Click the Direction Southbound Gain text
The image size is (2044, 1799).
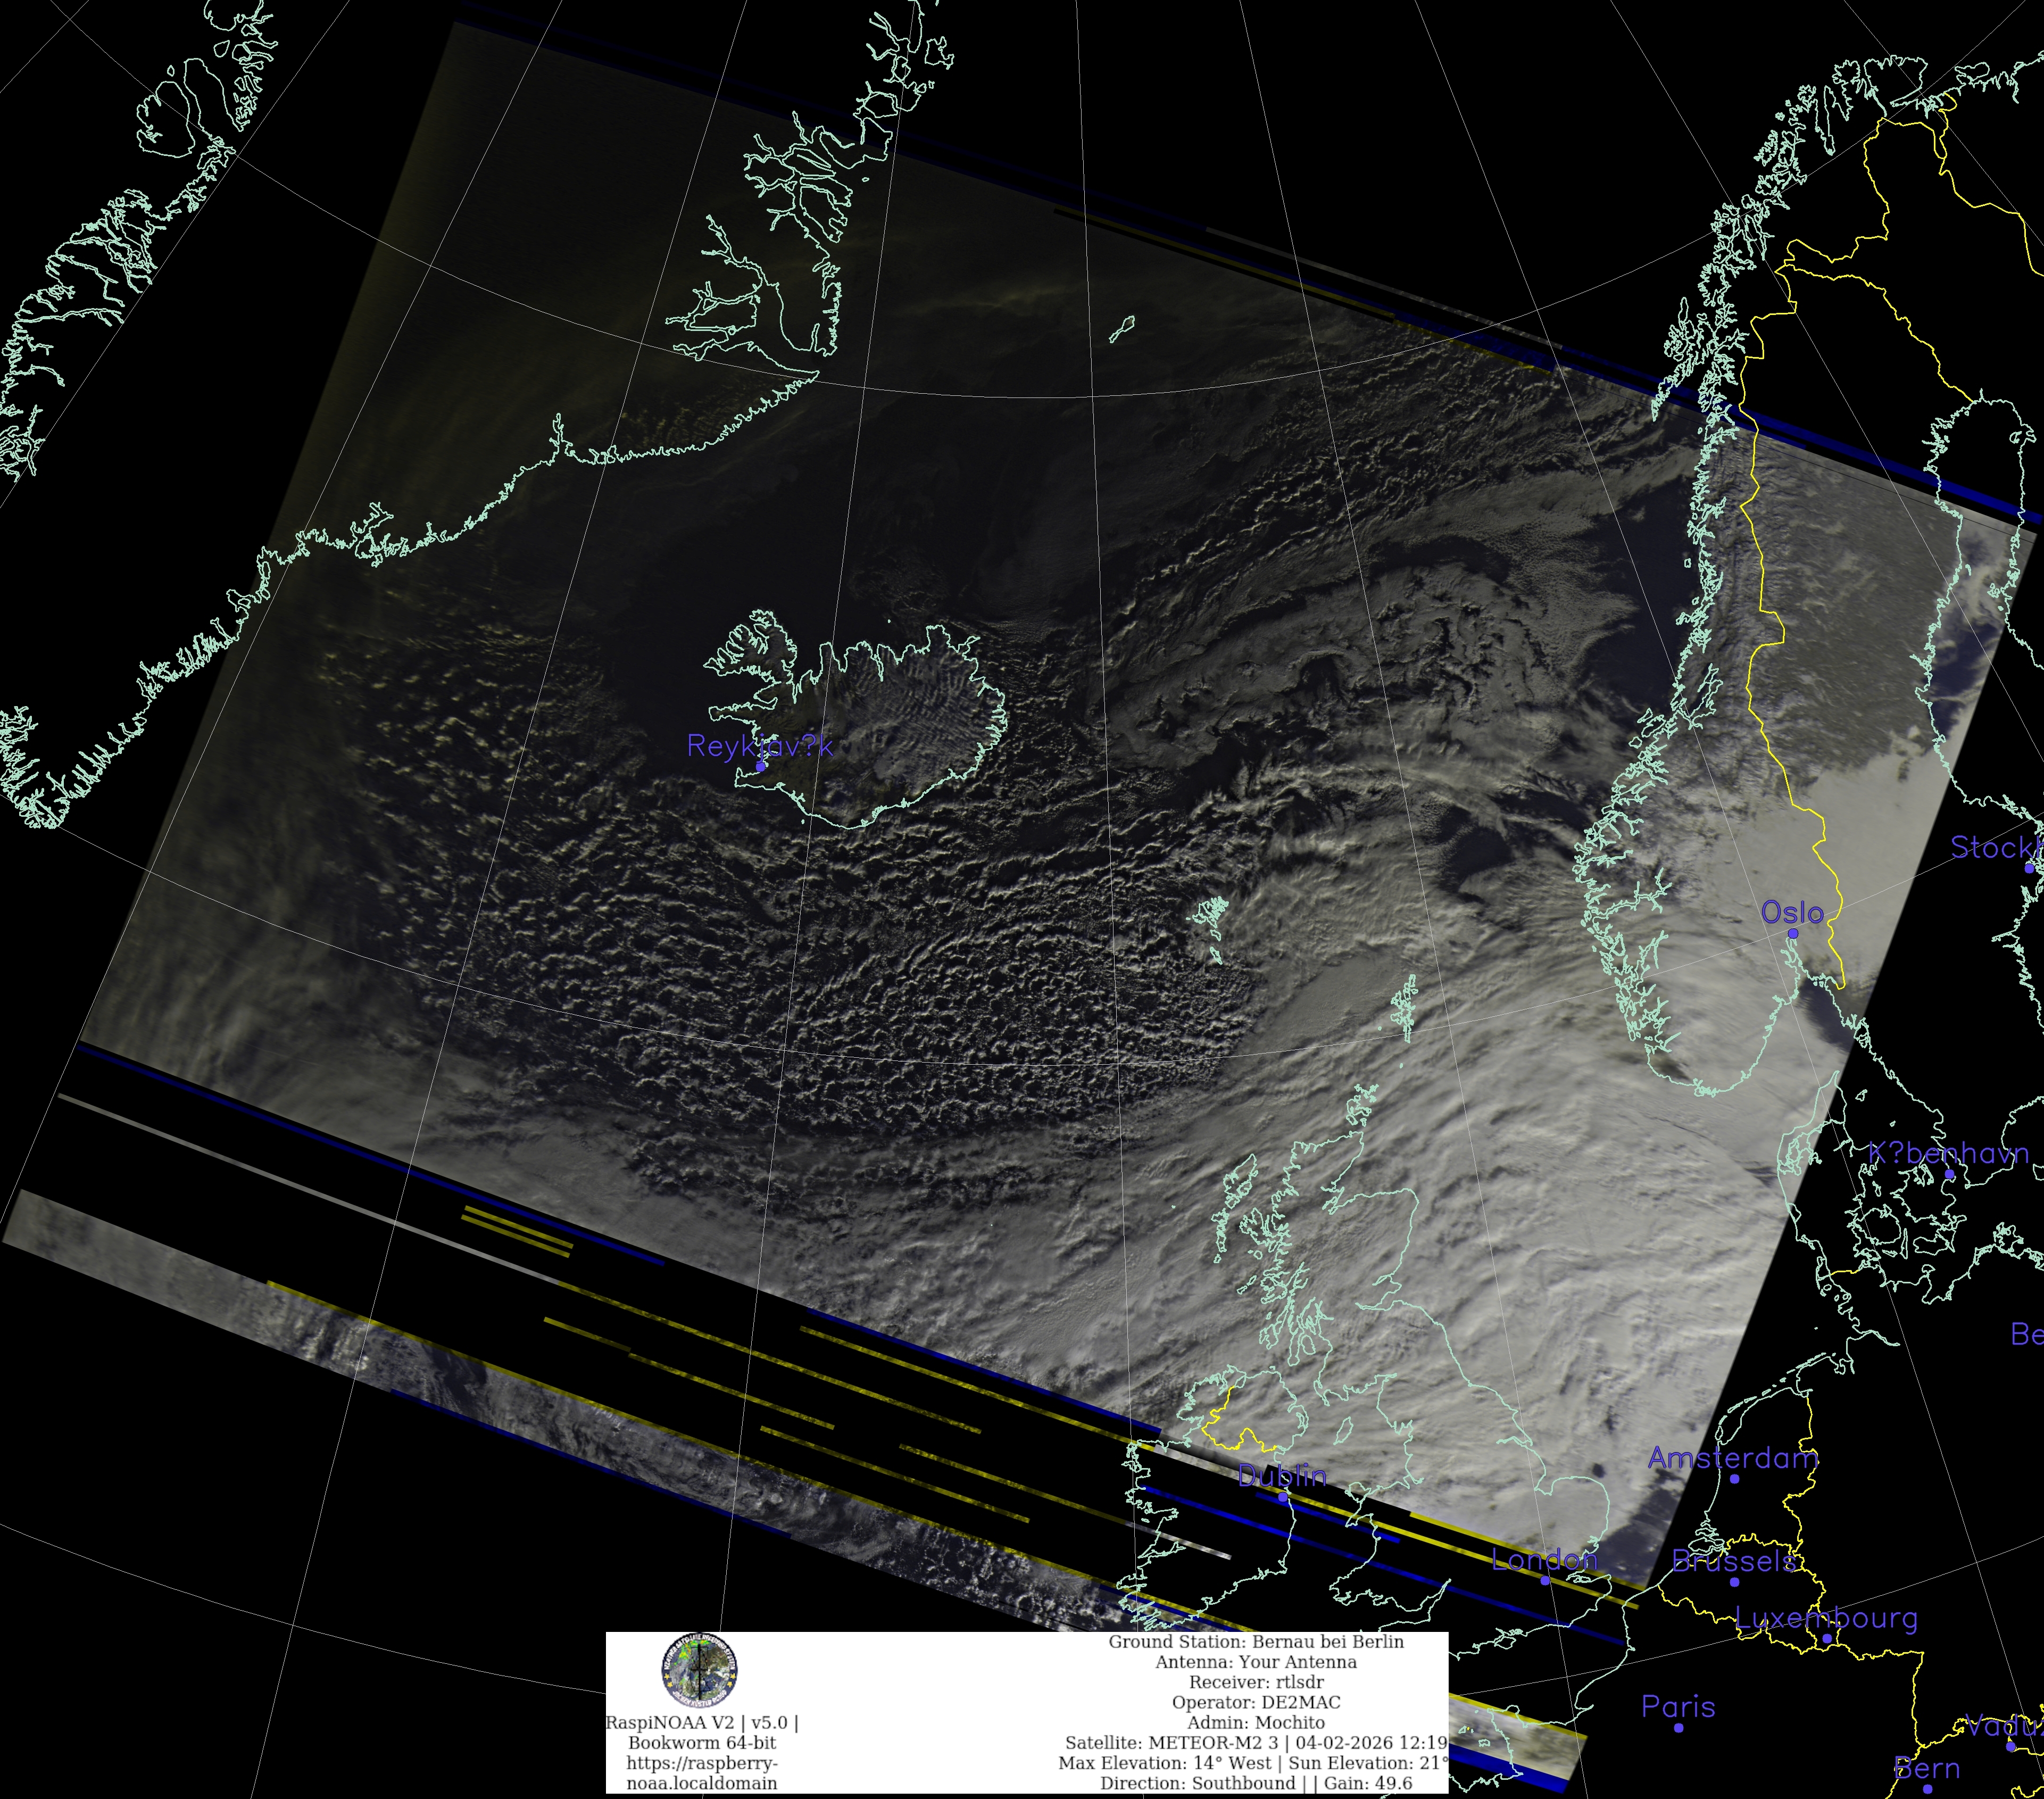(x=1255, y=1782)
